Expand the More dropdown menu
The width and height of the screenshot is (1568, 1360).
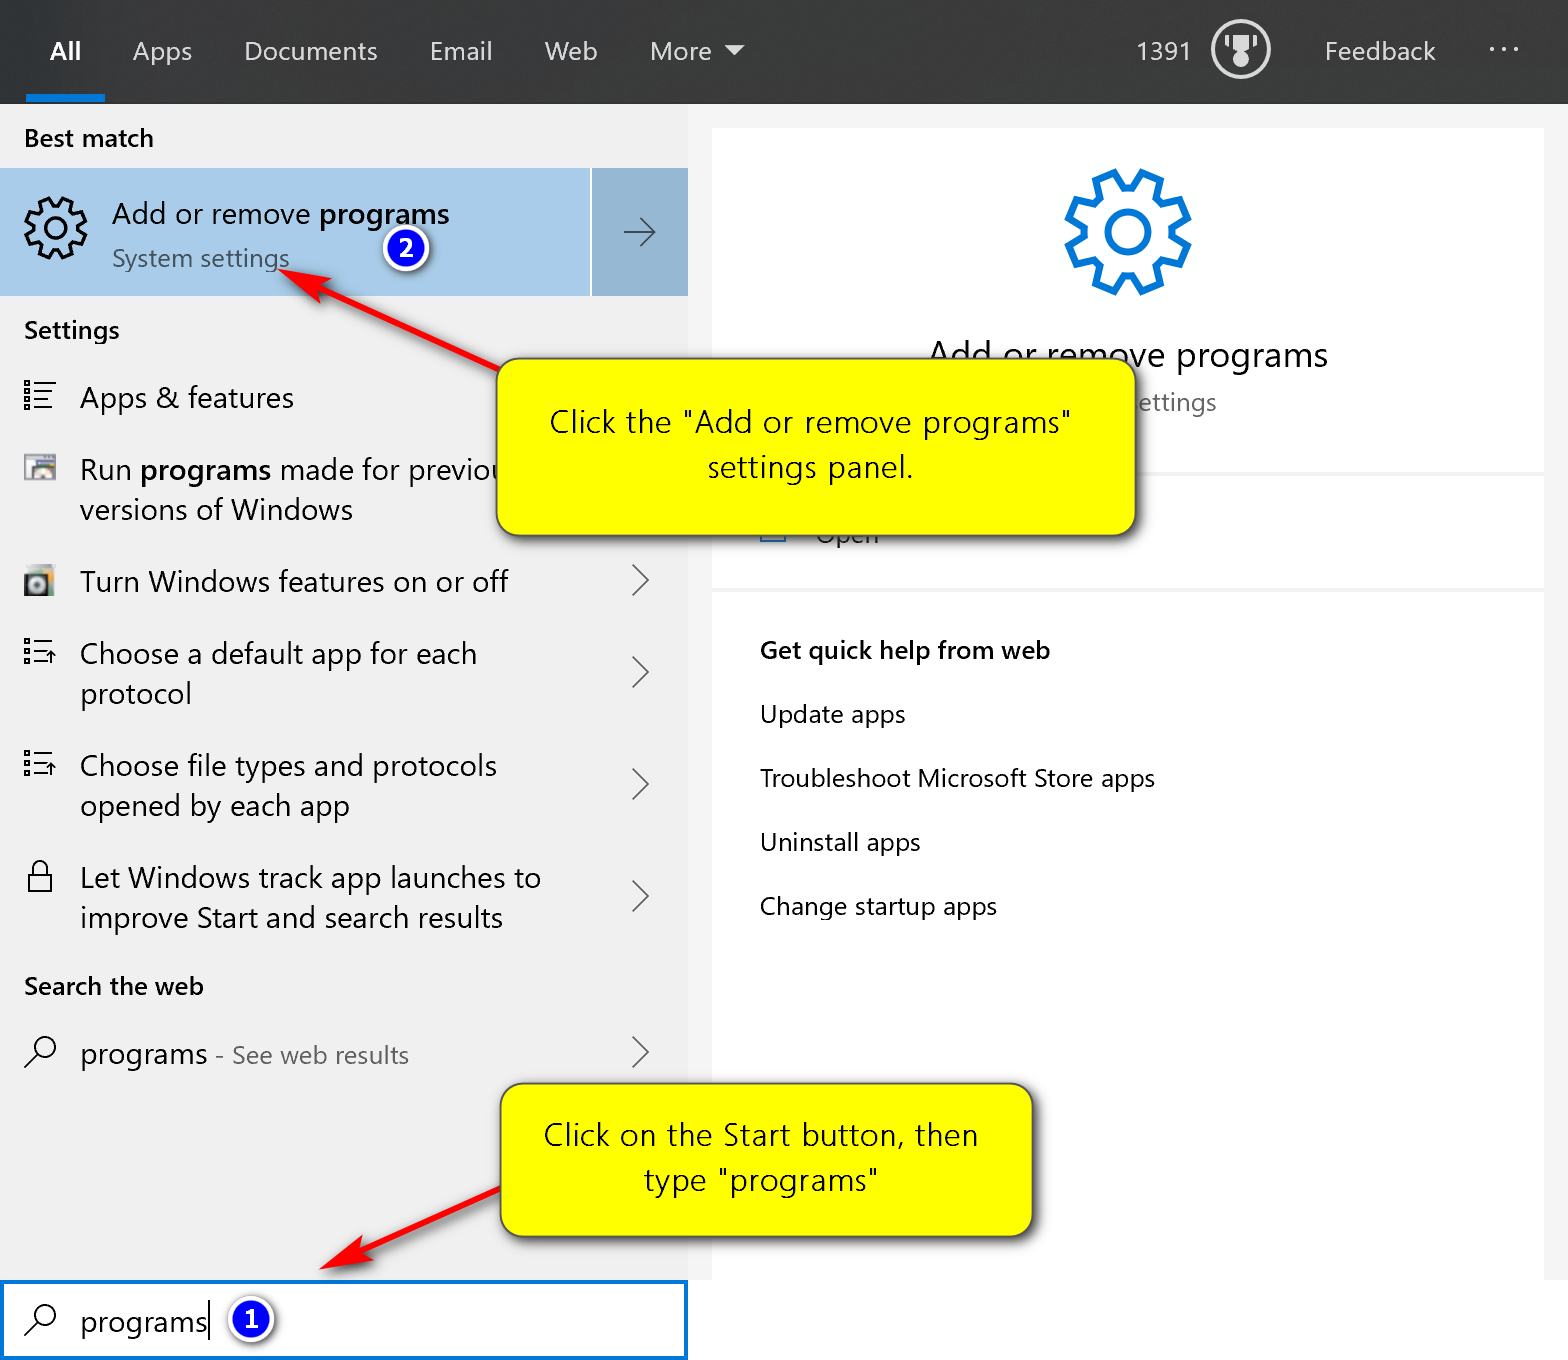coord(697,51)
